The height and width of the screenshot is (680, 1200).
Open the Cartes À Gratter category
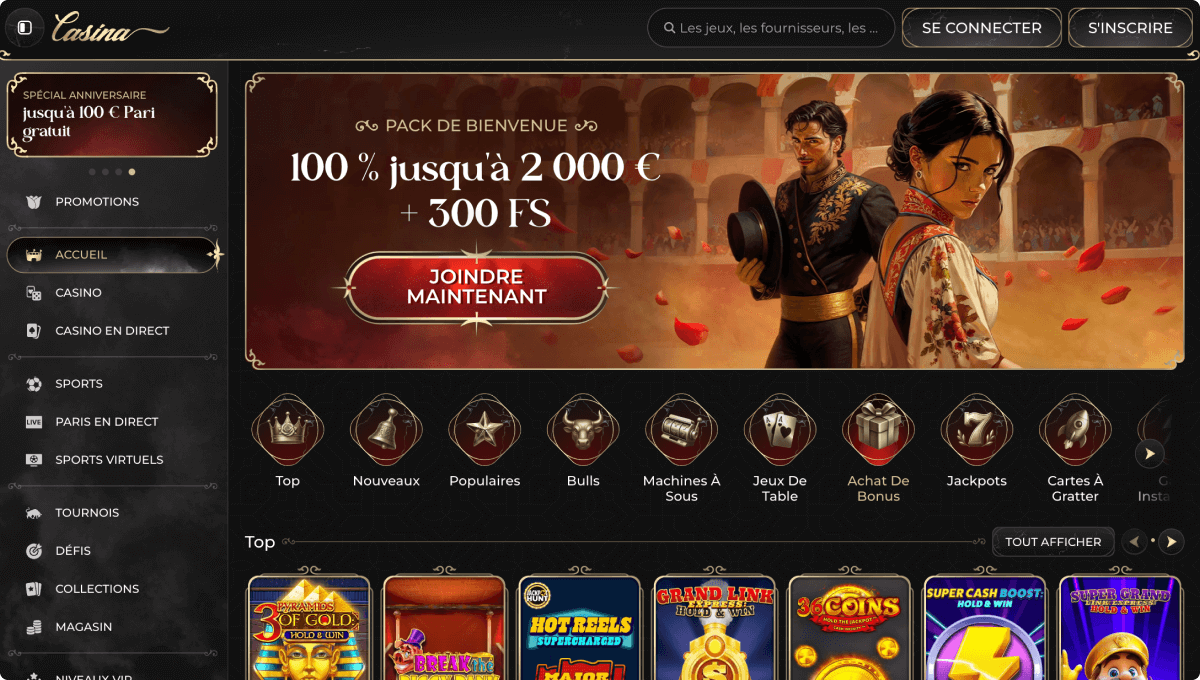[x=1075, y=430]
